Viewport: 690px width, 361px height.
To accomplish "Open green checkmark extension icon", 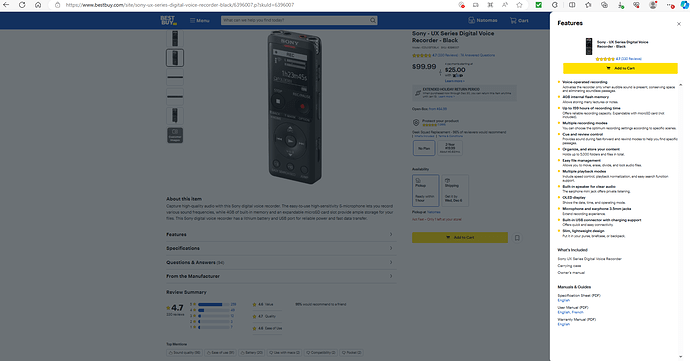I will tap(539, 5).
